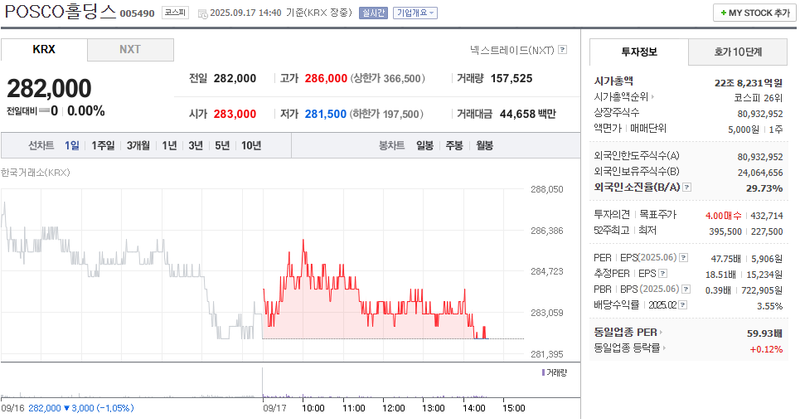Screen dimensions: 800x419
Task: Show the 일봉 candle chart
Action: (x=424, y=145)
